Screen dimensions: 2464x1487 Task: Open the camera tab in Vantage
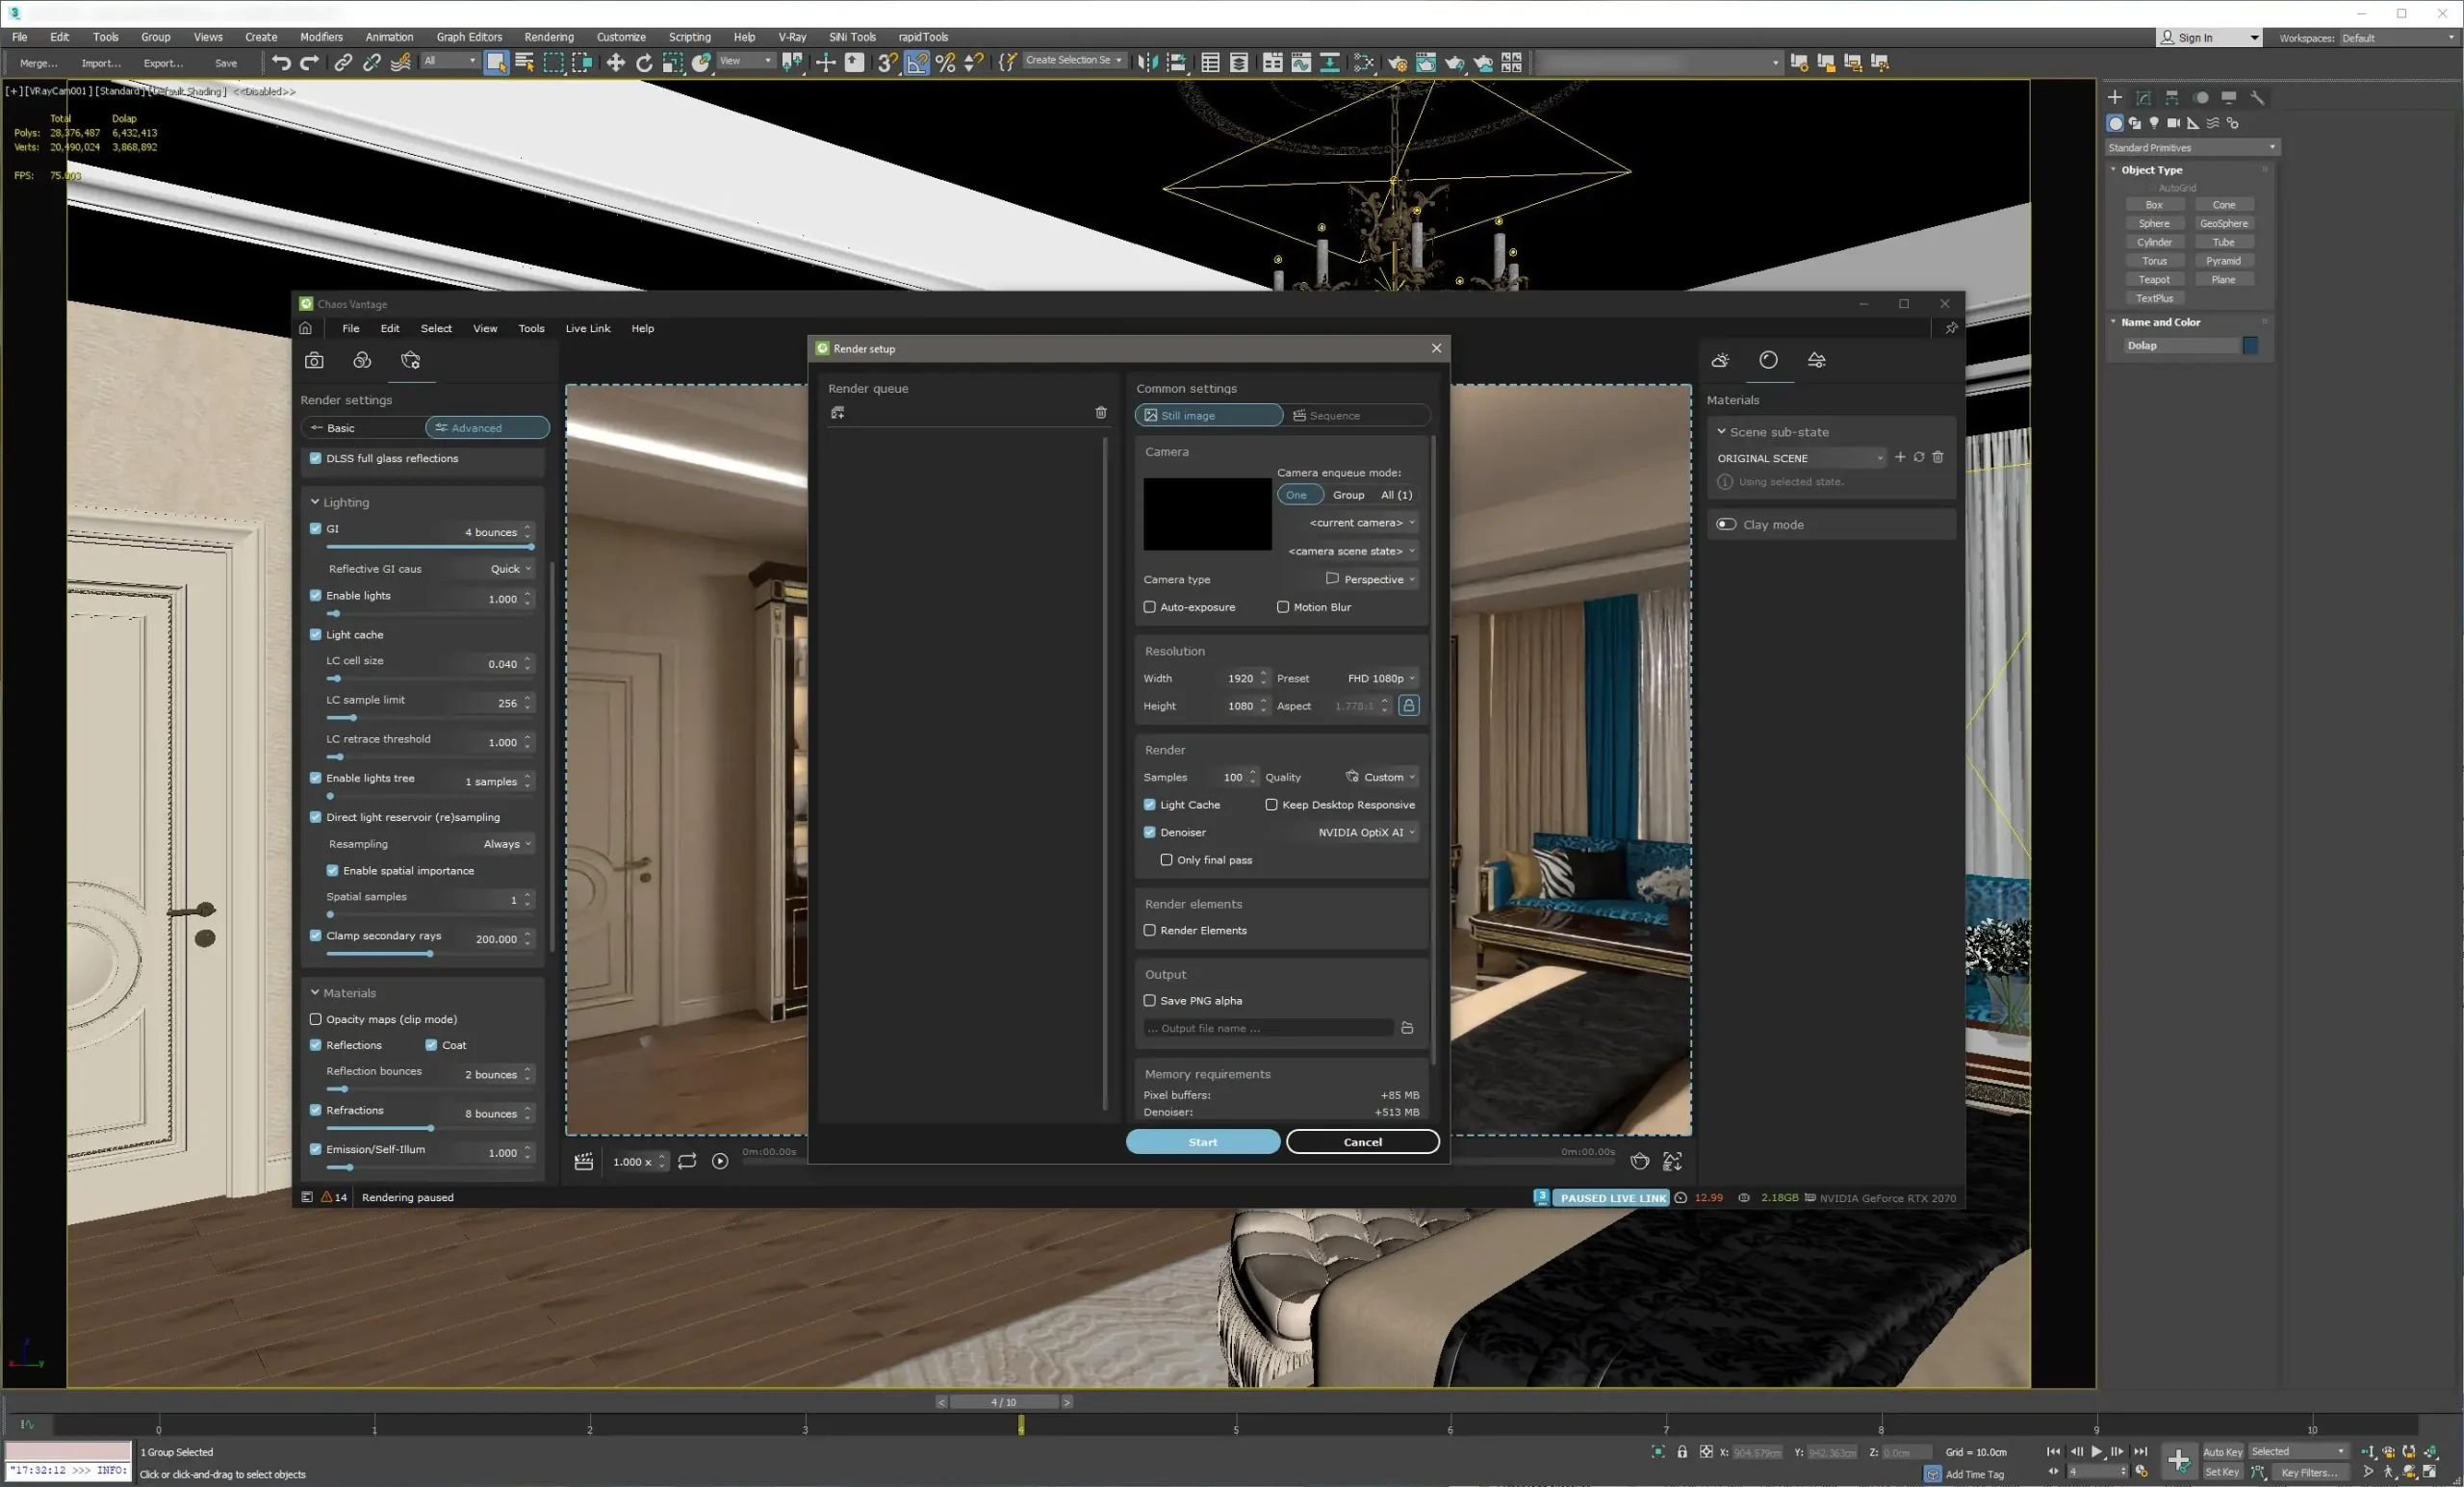click(314, 360)
